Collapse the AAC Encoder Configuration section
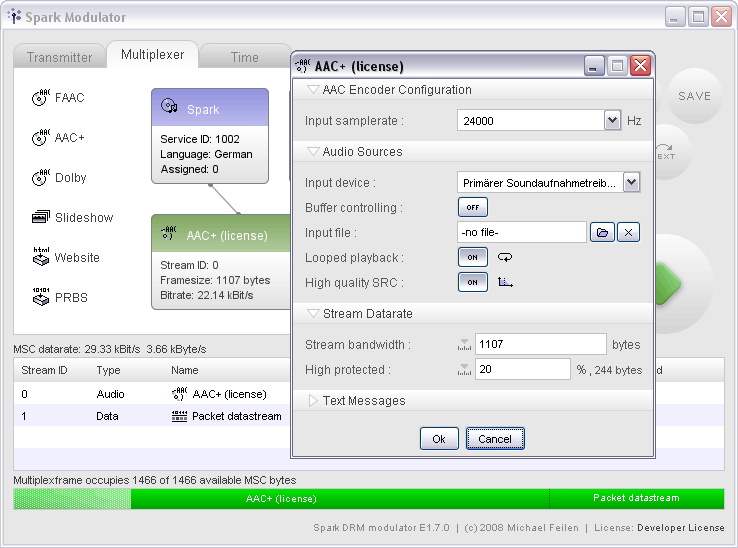The width and height of the screenshot is (738, 548). pos(313,89)
